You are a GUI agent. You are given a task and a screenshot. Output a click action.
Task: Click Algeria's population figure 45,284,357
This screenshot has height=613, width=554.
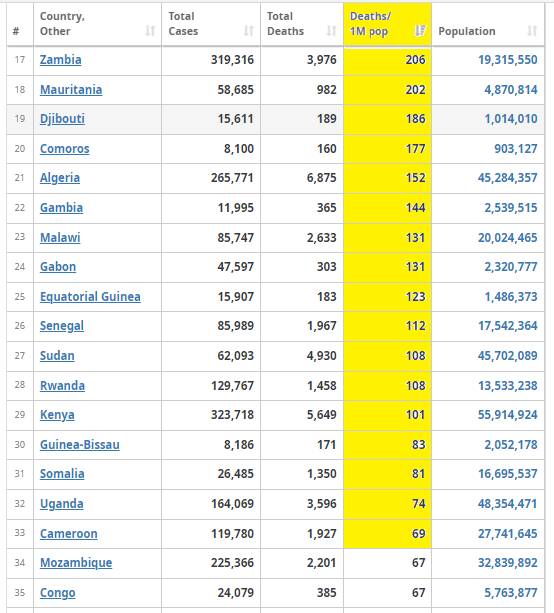coord(507,178)
